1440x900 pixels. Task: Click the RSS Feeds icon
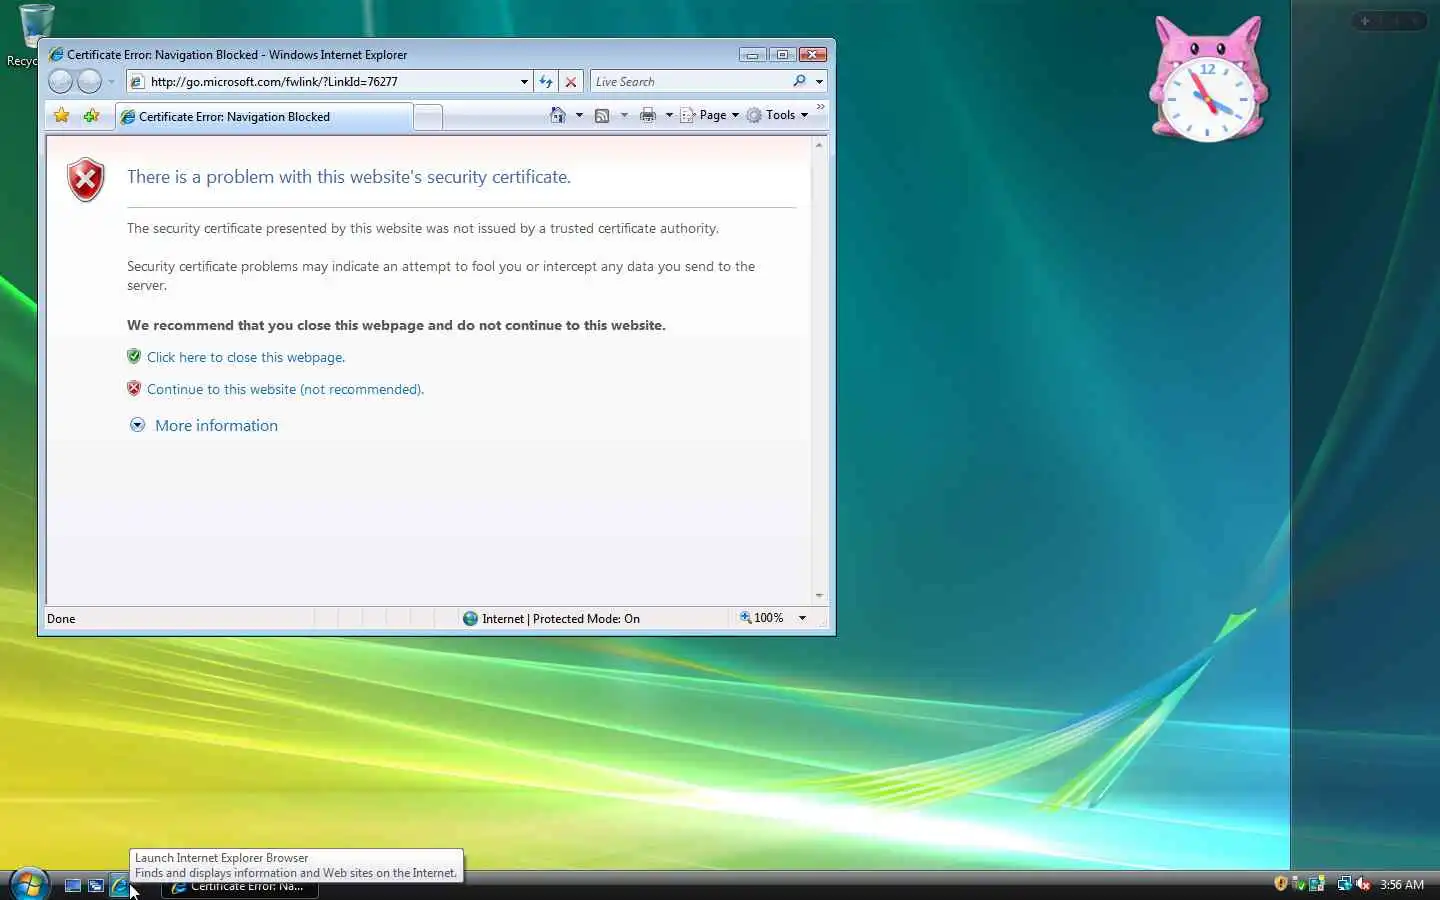(602, 115)
